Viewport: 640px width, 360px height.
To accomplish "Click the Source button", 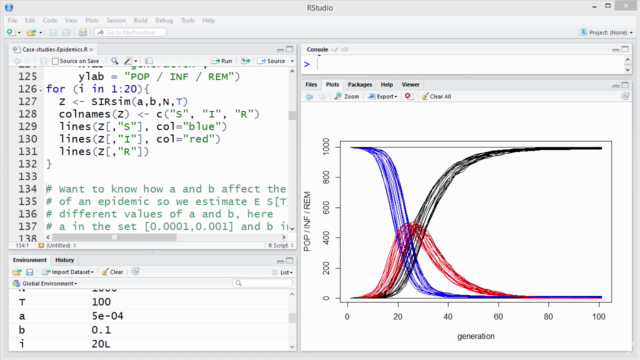I will pyautogui.click(x=271, y=61).
